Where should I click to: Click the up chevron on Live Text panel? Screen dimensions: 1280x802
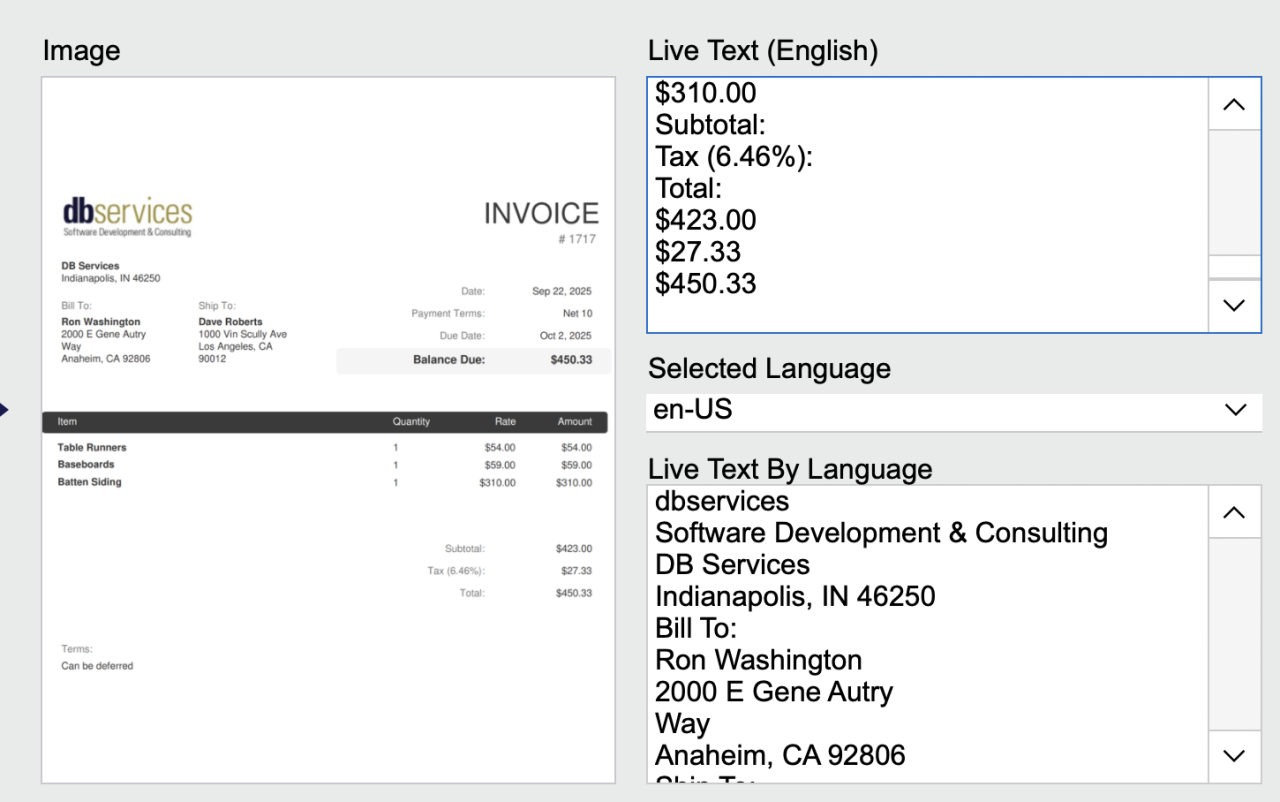pyautogui.click(x=1234, y=103)
